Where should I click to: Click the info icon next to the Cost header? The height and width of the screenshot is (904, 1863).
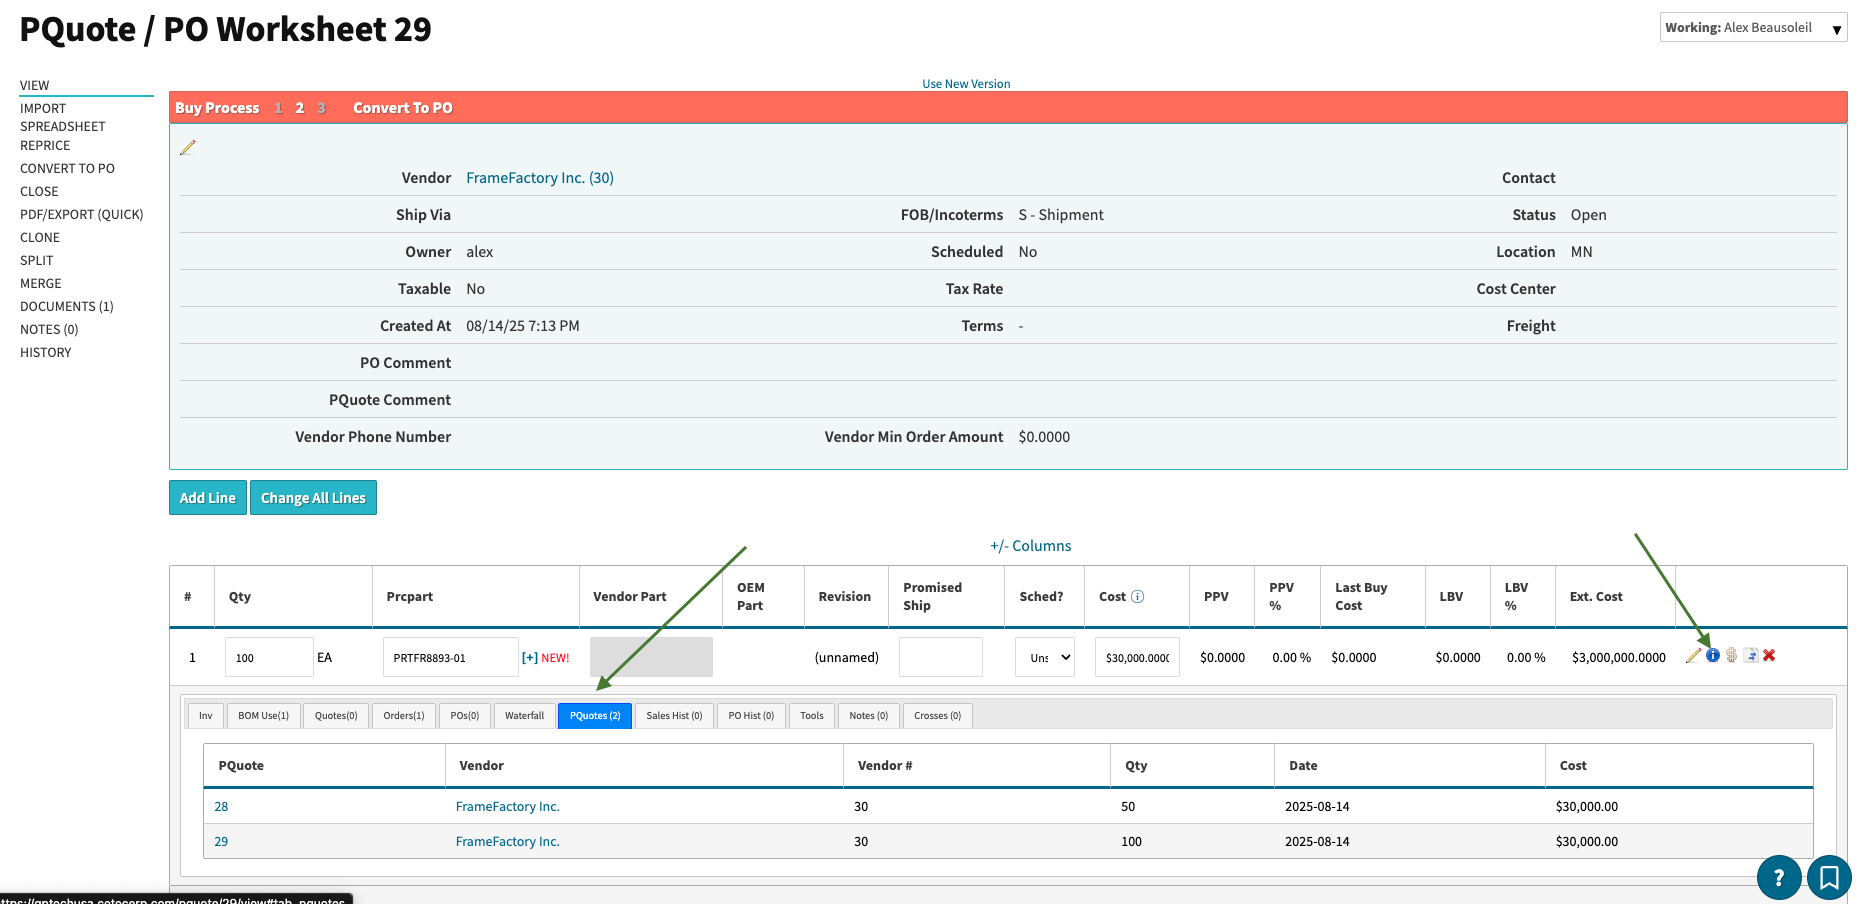(x=1137, y=597)
